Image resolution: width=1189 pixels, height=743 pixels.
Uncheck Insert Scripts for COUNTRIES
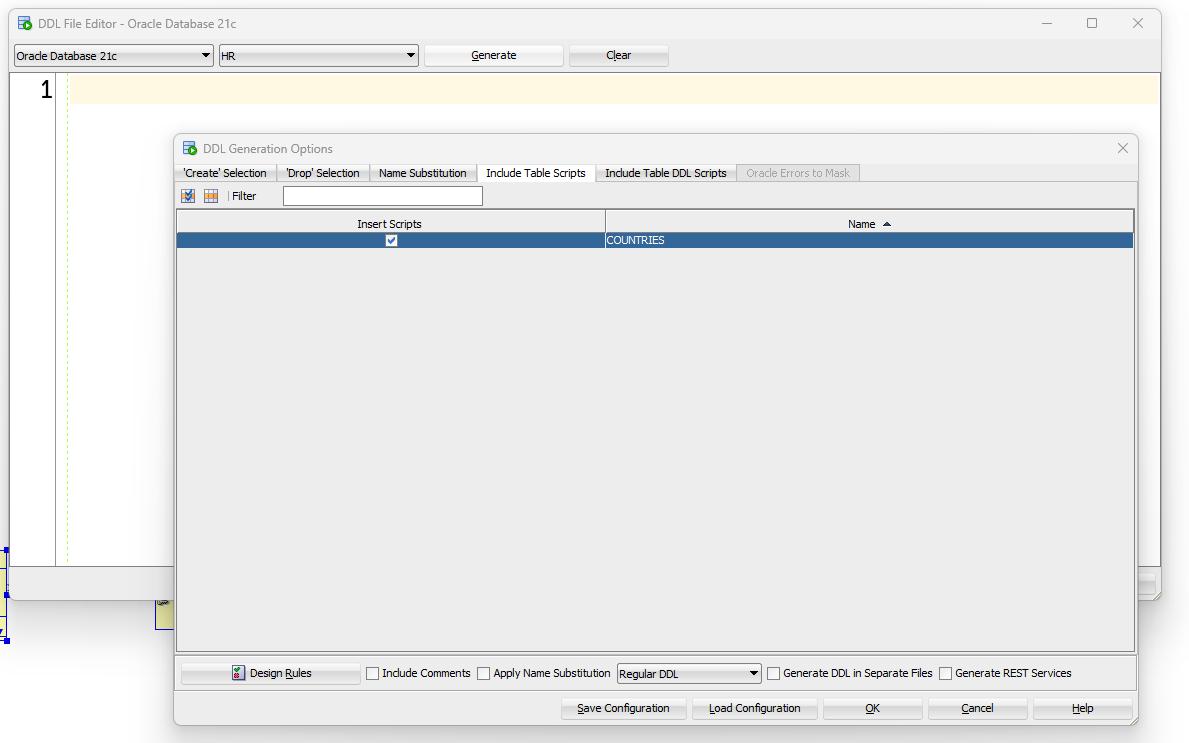point(391,240)
